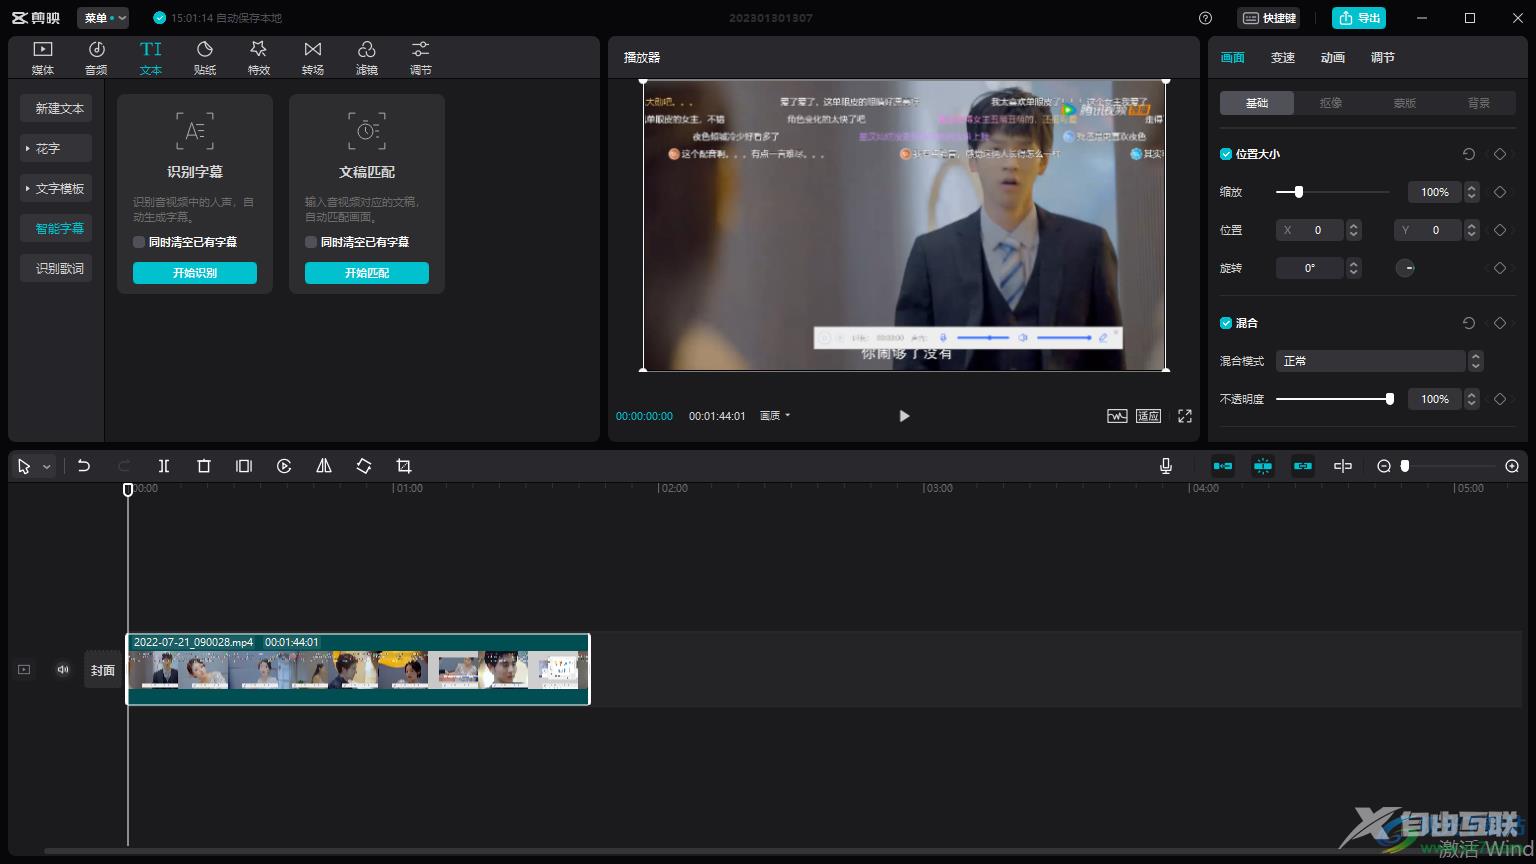Reset the 位置大小 section
The width and height of the screenshot is (1536, 864).
coord(1469,154)
